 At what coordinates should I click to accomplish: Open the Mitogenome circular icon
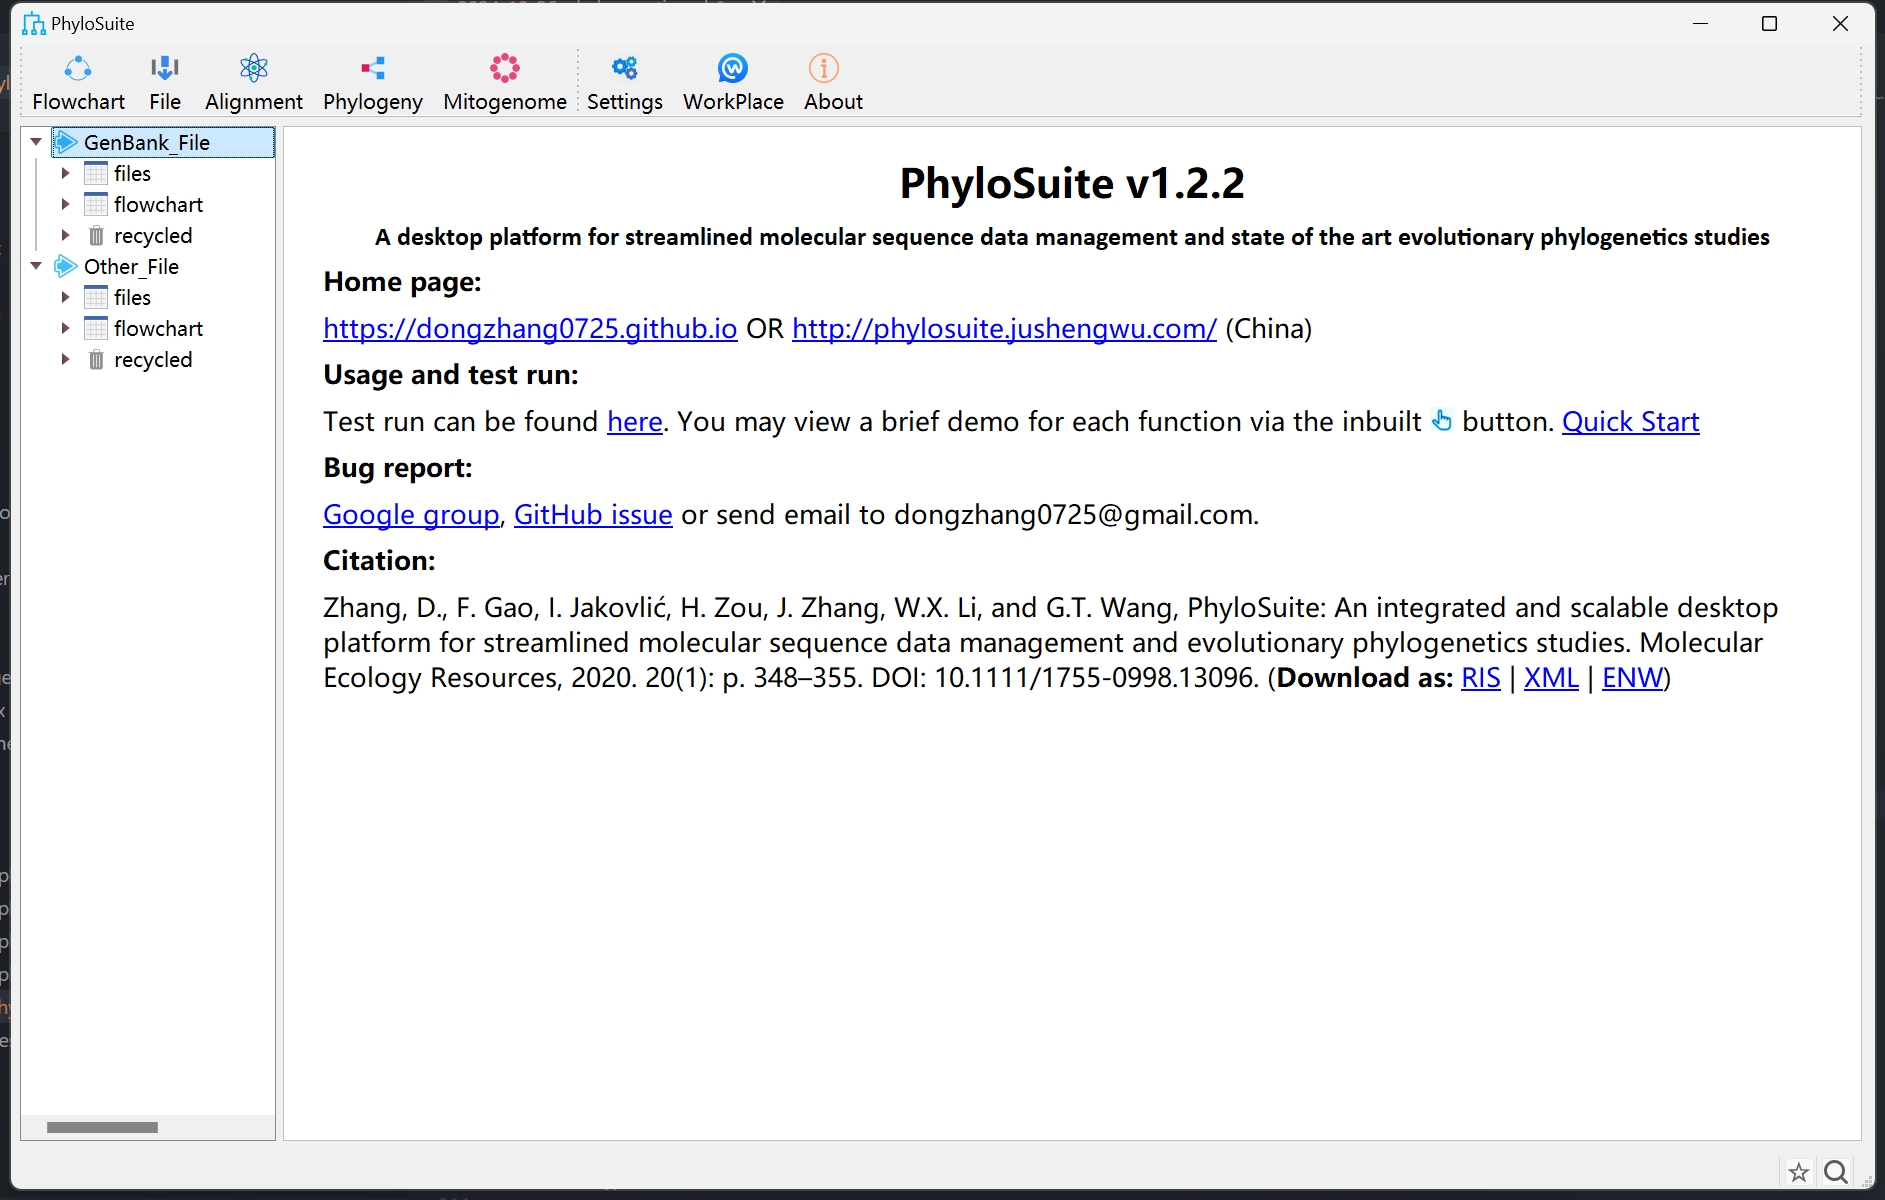coord(504,69)
